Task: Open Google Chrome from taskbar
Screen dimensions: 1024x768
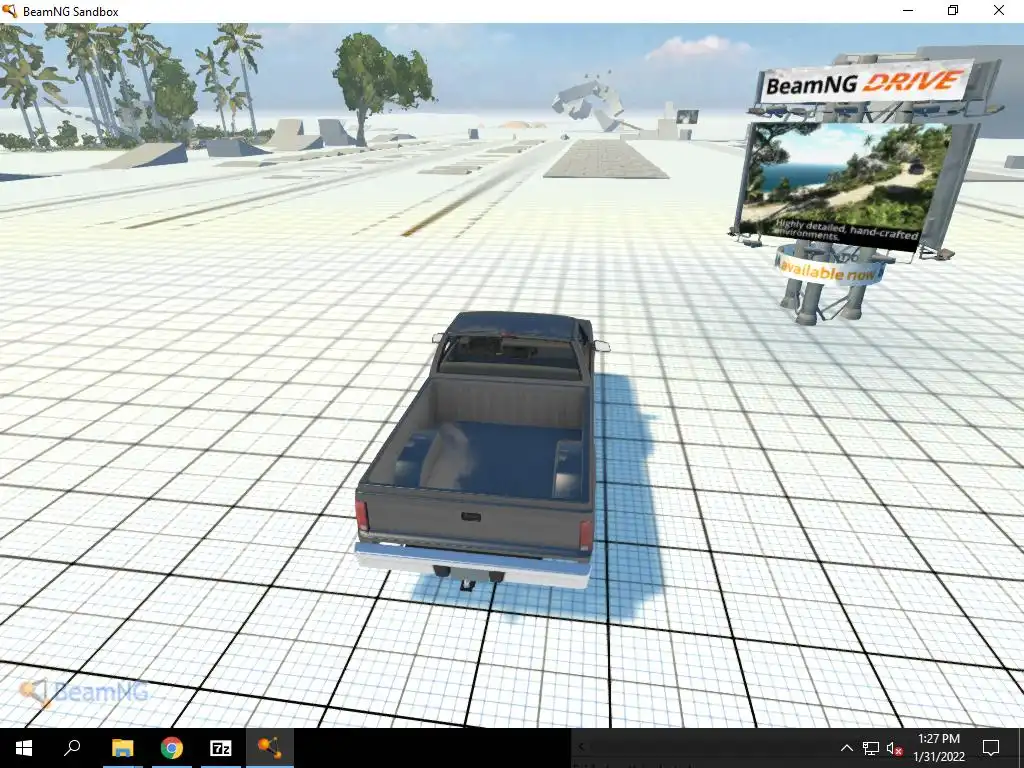Action: click(172, 748)
